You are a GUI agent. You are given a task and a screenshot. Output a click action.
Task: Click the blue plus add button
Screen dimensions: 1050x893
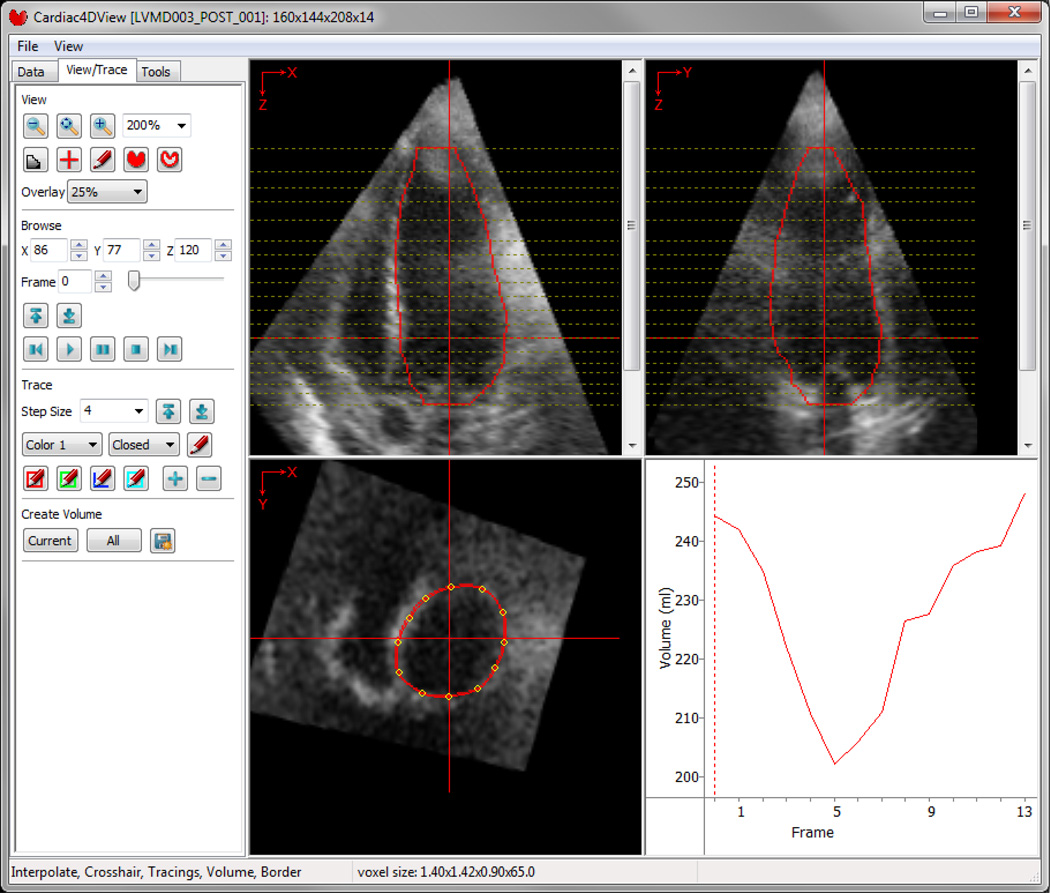coord(175,479)
